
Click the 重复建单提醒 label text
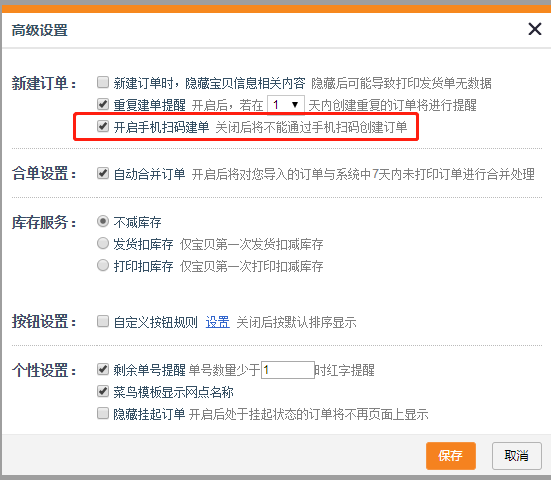pos(149,105)
